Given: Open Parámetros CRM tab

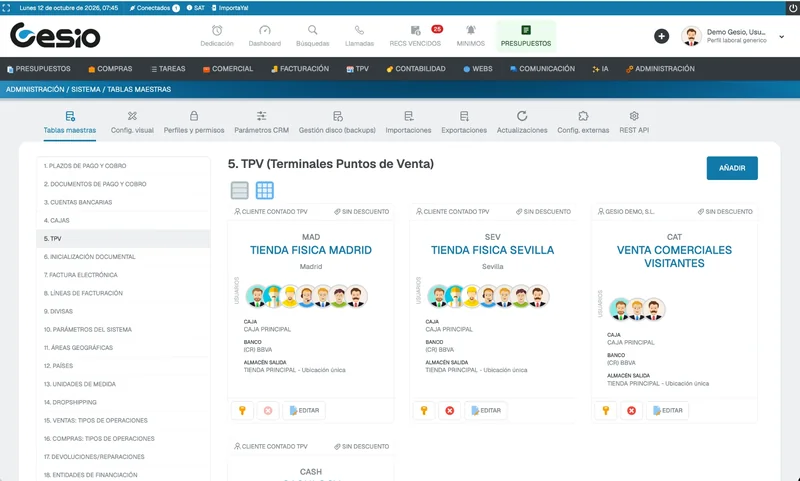Looking at the screenshot, I should click(x=262, y=123).
